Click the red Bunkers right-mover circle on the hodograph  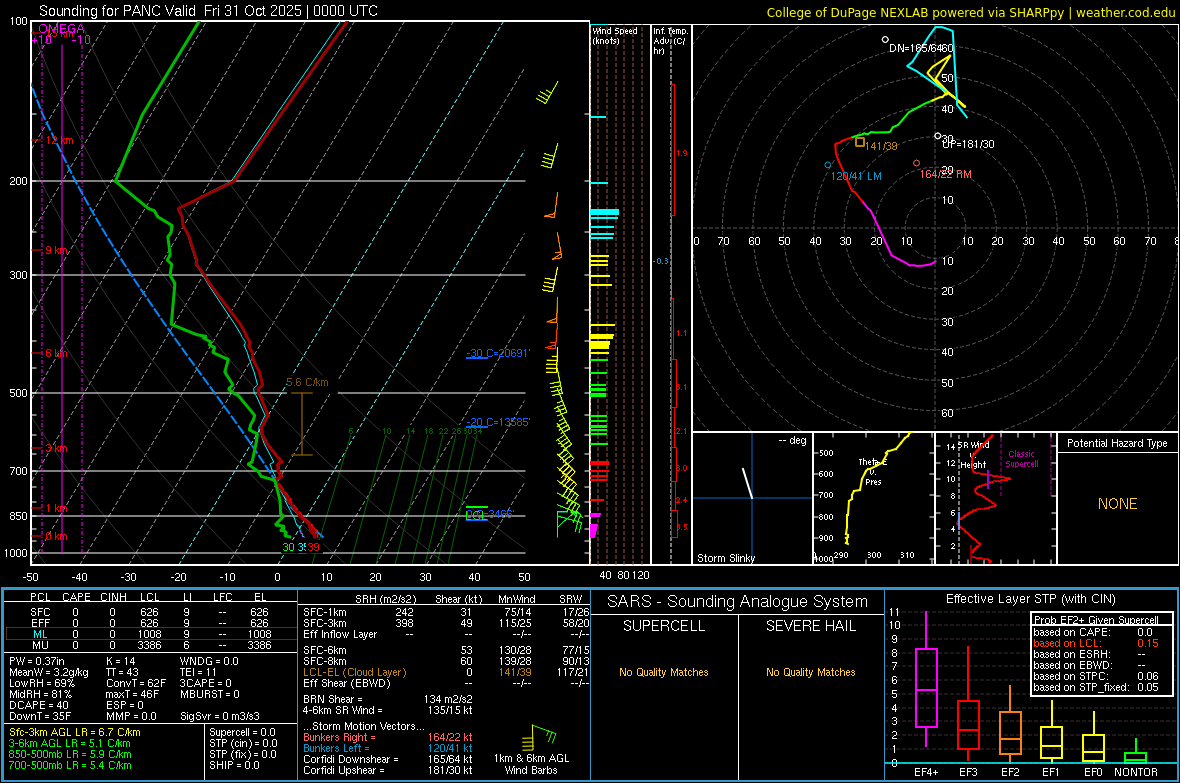[x=916, y=163]
